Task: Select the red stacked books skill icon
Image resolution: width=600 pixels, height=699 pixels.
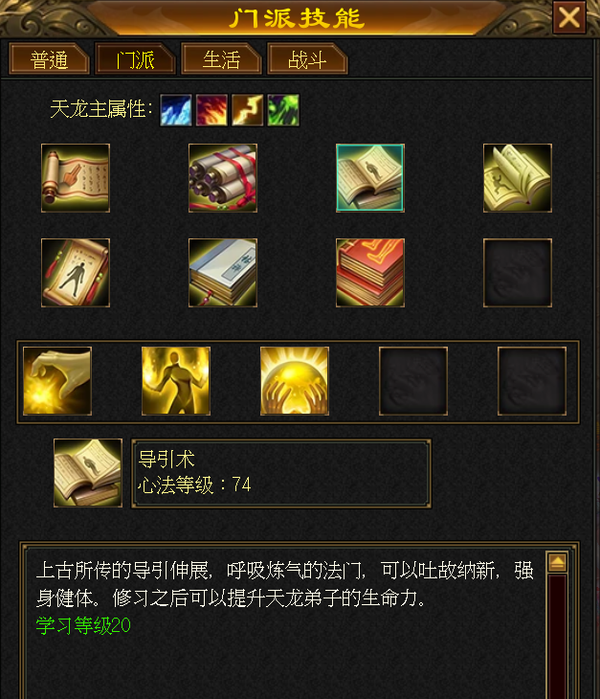Action: coord(370,272)
